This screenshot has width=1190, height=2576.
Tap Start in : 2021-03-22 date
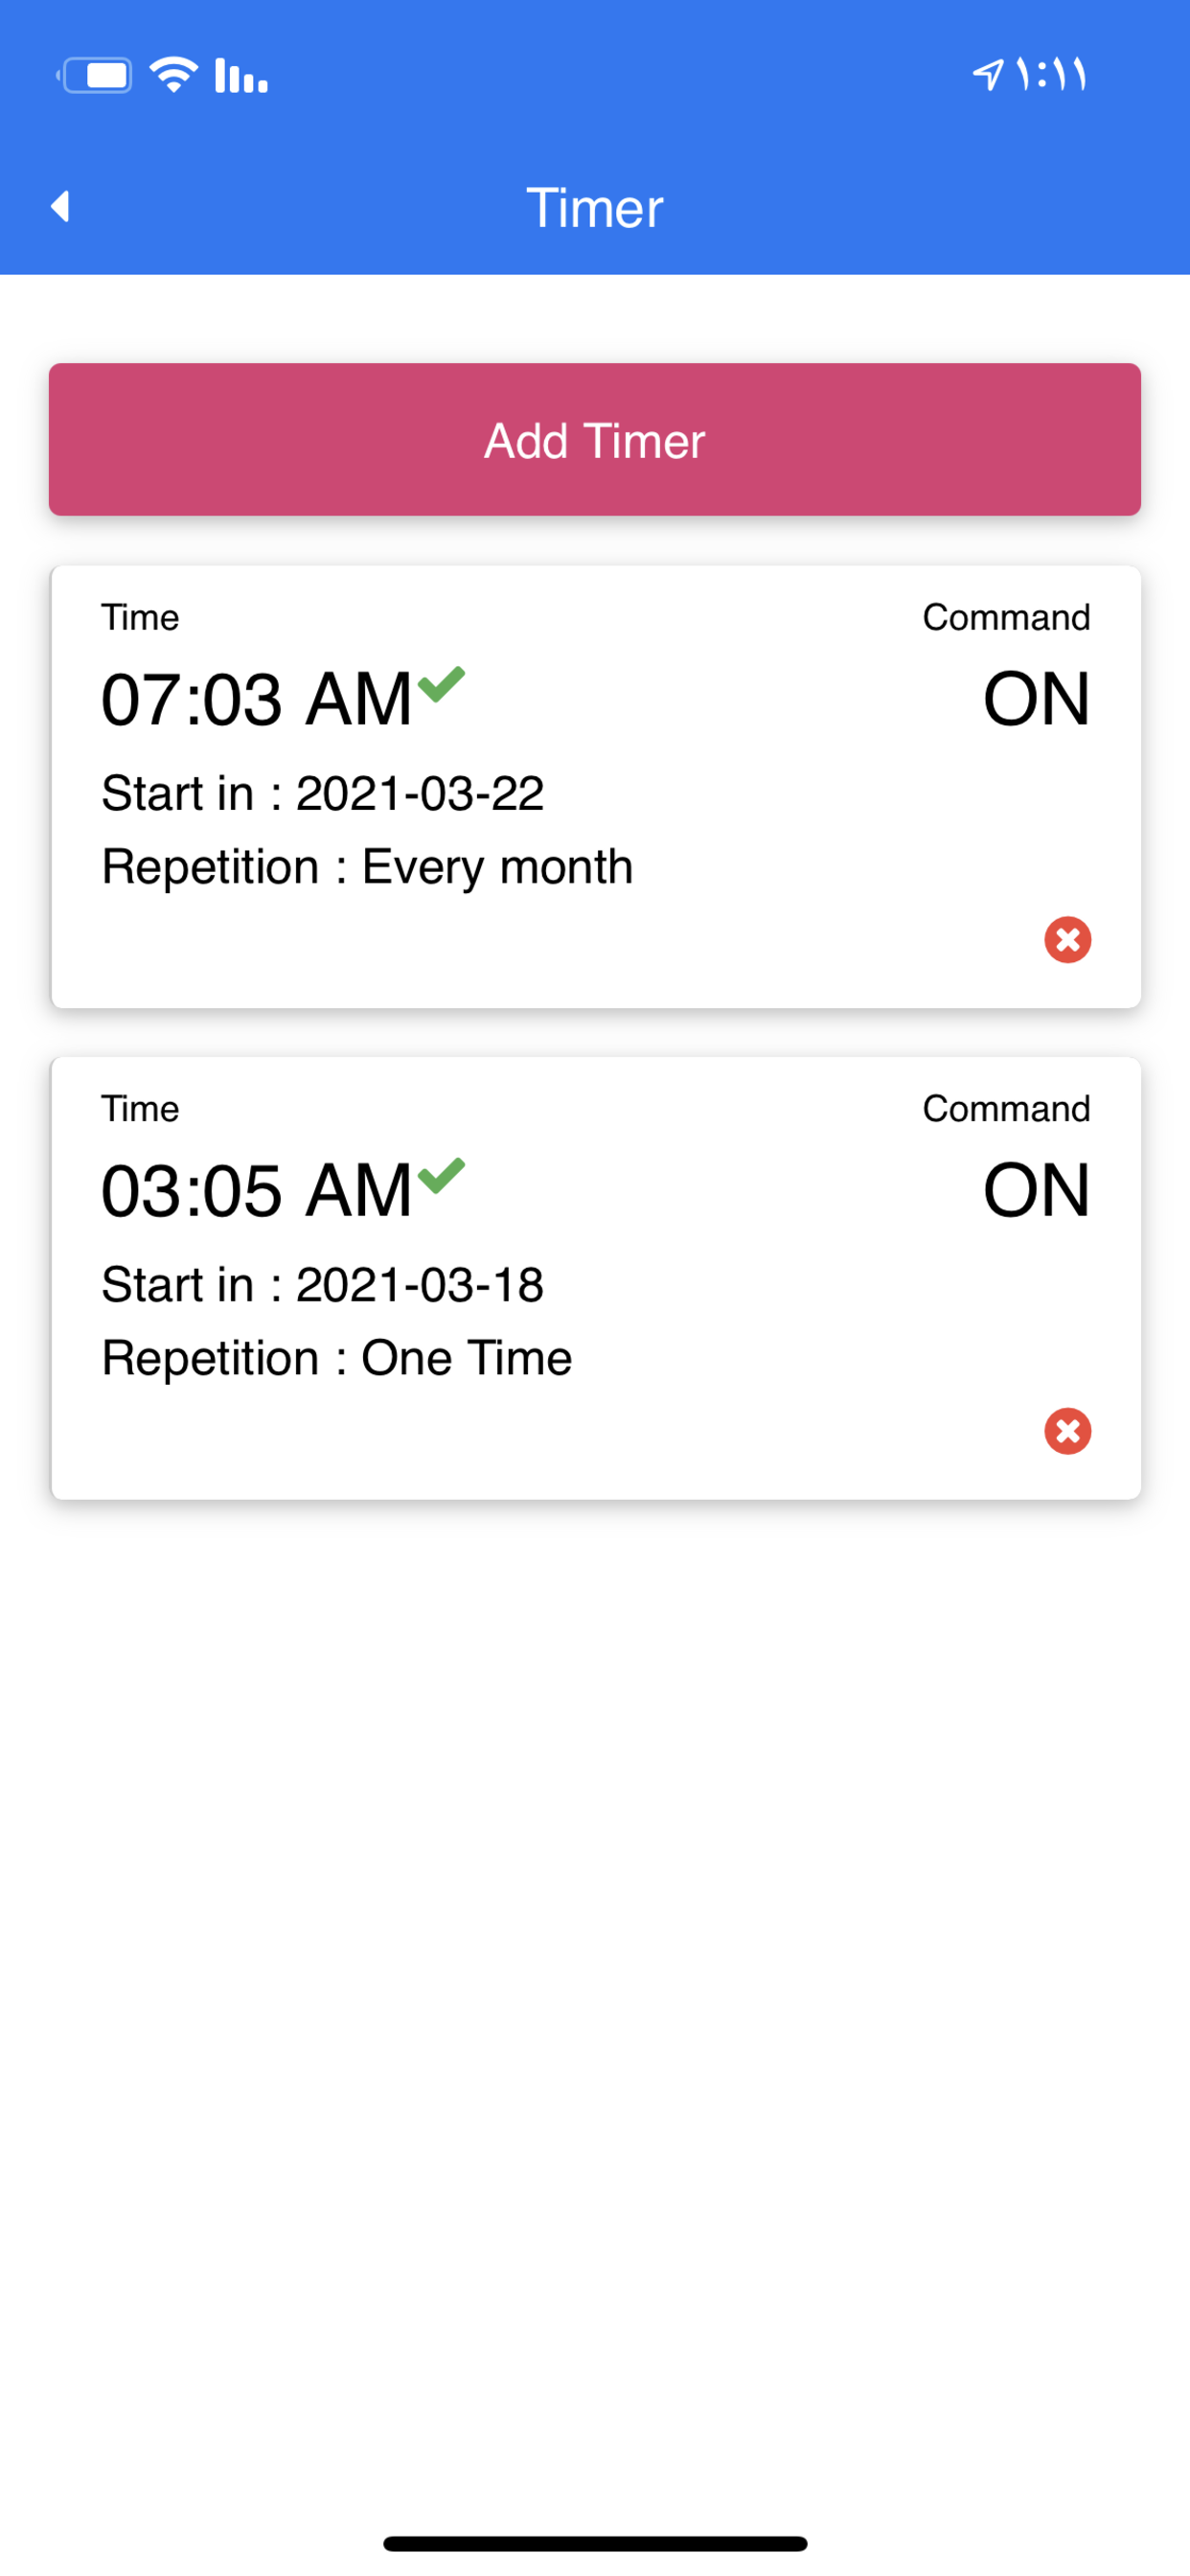323,794
